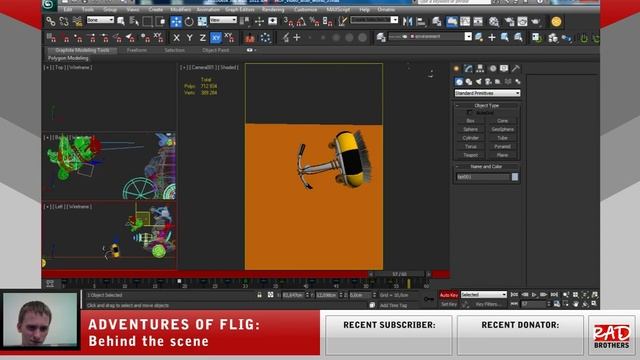Select the Bind to Space Warp tool
This screenshot has width=640, height=360.
pyautogui.click(x=78, y=21)
